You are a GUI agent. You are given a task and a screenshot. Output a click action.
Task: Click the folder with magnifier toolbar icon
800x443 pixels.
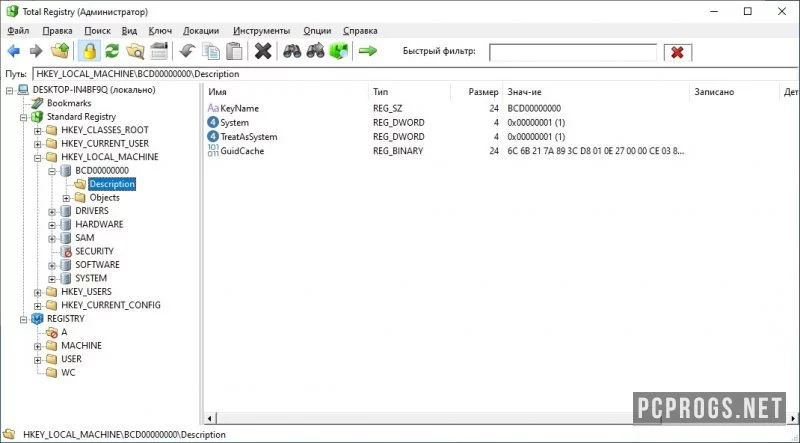click(135, 51)
